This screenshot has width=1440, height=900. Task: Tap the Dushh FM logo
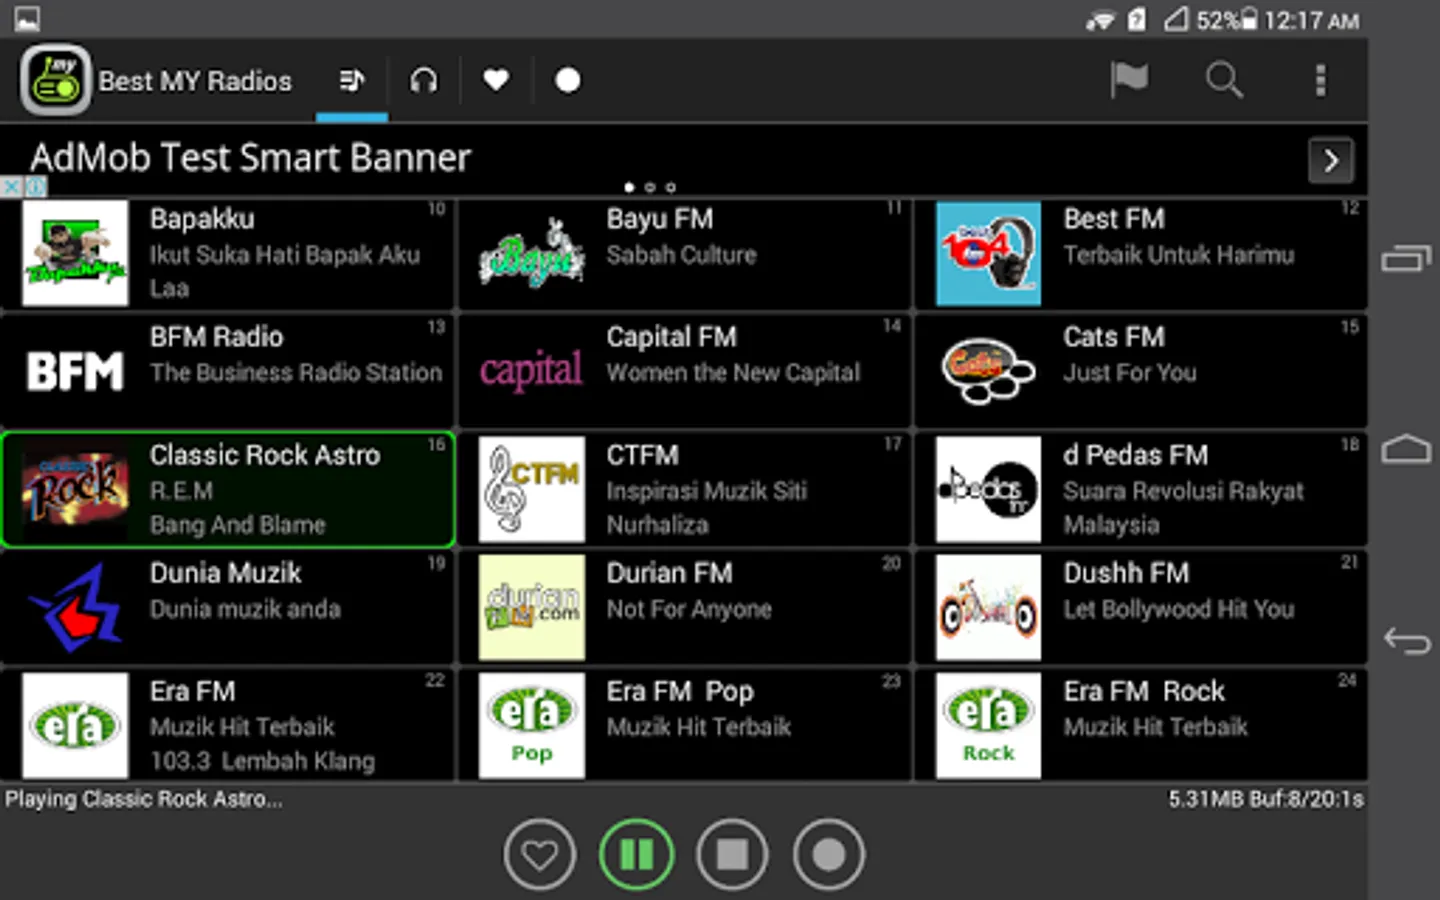click(988, 607)
